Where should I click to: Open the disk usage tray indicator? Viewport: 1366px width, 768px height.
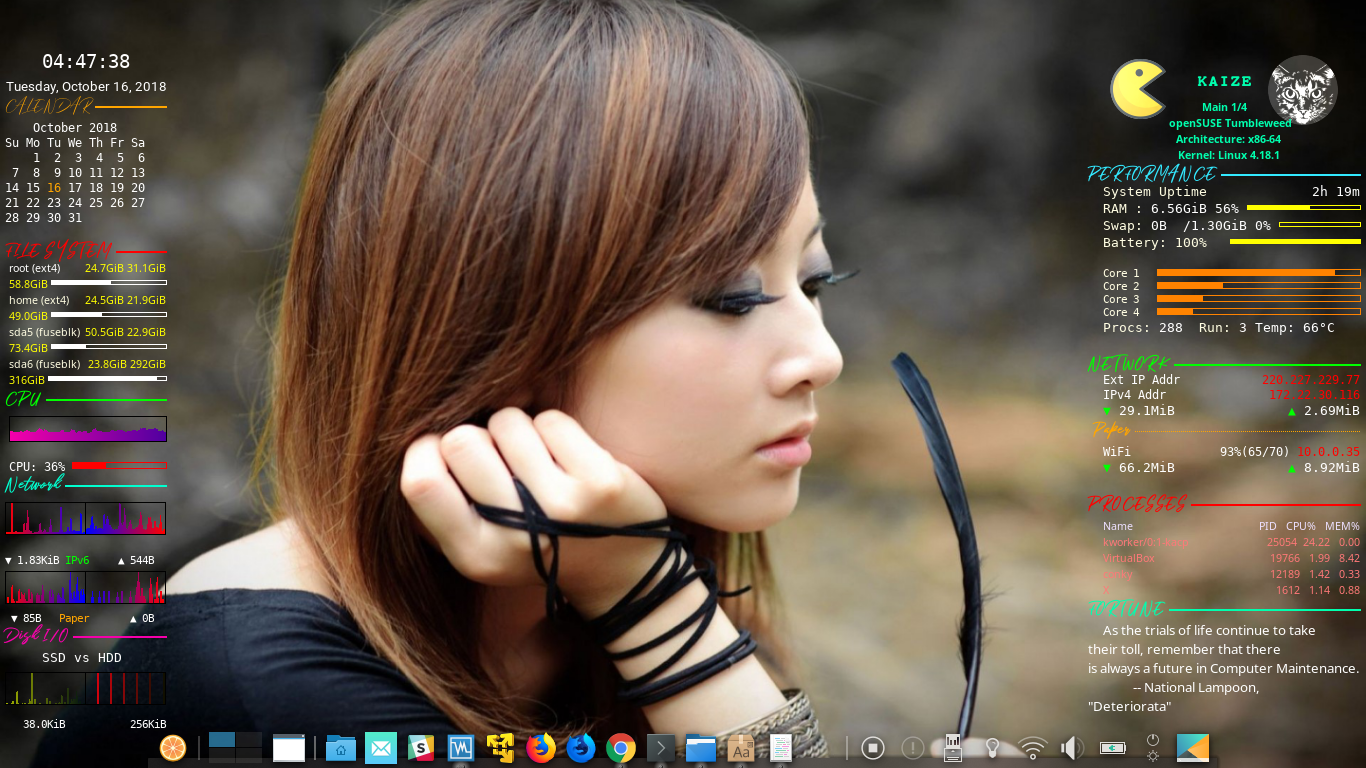click(953, 748)
